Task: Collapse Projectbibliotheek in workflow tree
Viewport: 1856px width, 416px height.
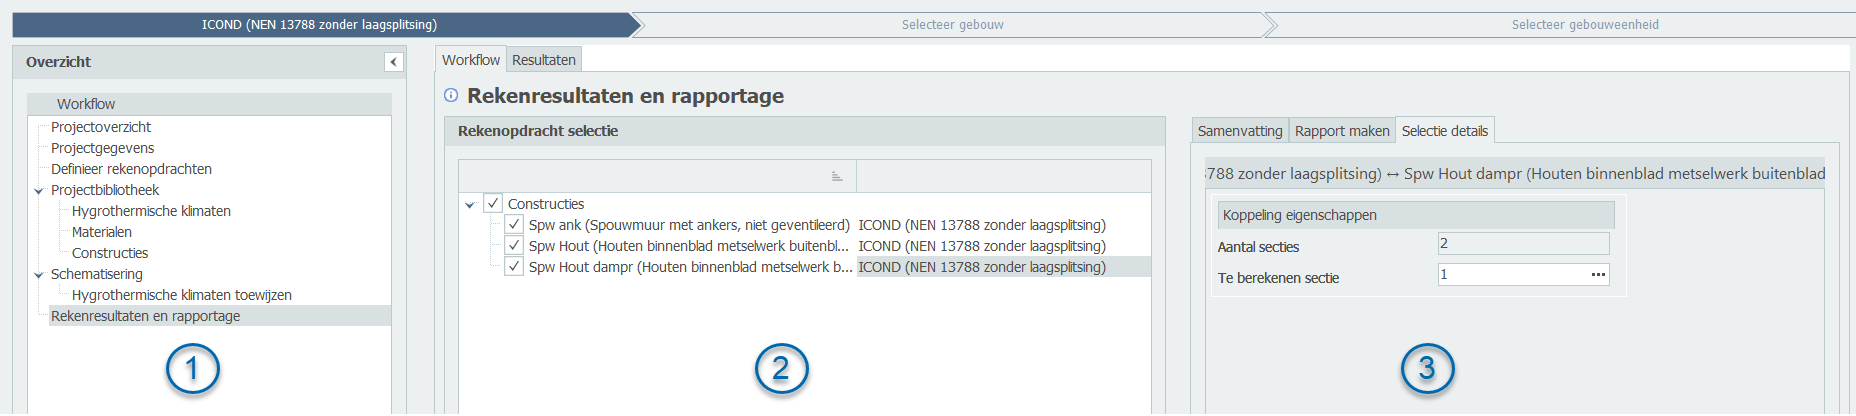Action: tap(39, 190)
